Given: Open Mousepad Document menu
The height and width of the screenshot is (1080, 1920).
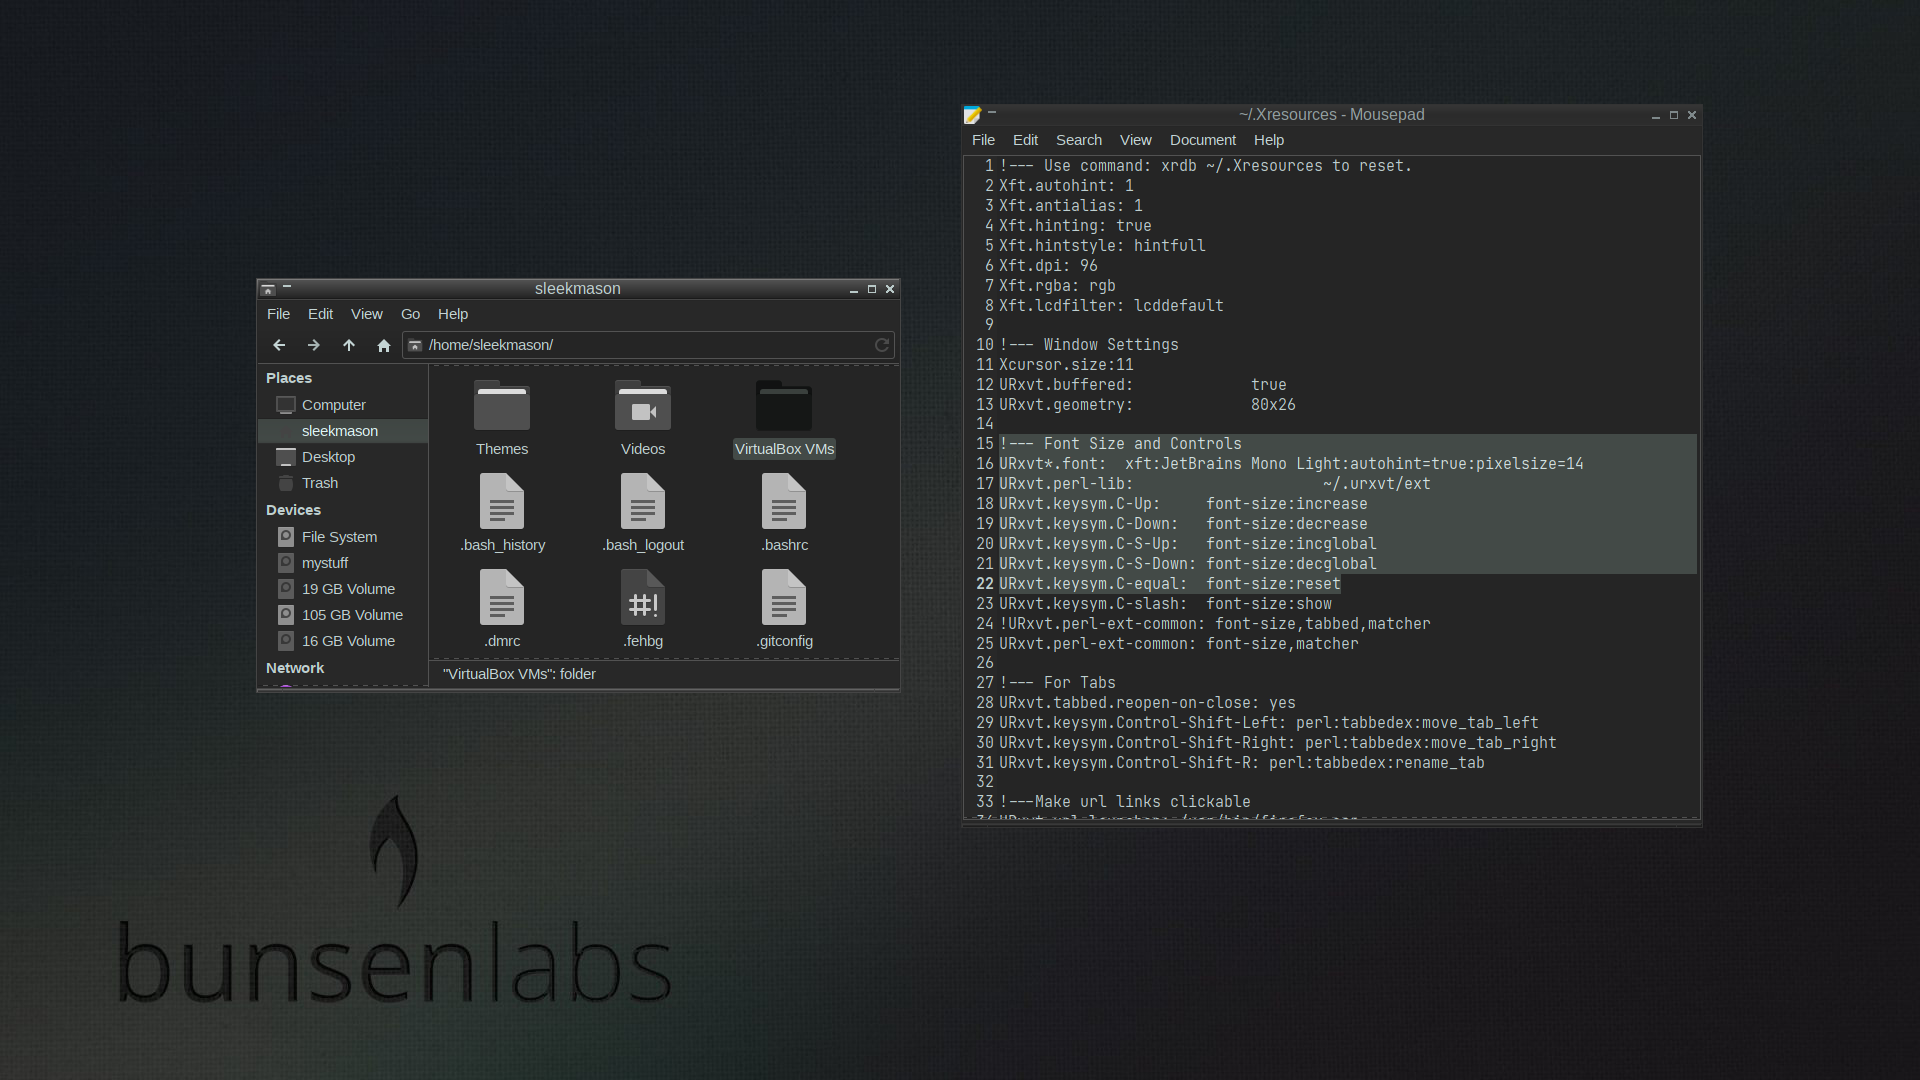Looking at the screenshot, I should [x=1203, y=140].
